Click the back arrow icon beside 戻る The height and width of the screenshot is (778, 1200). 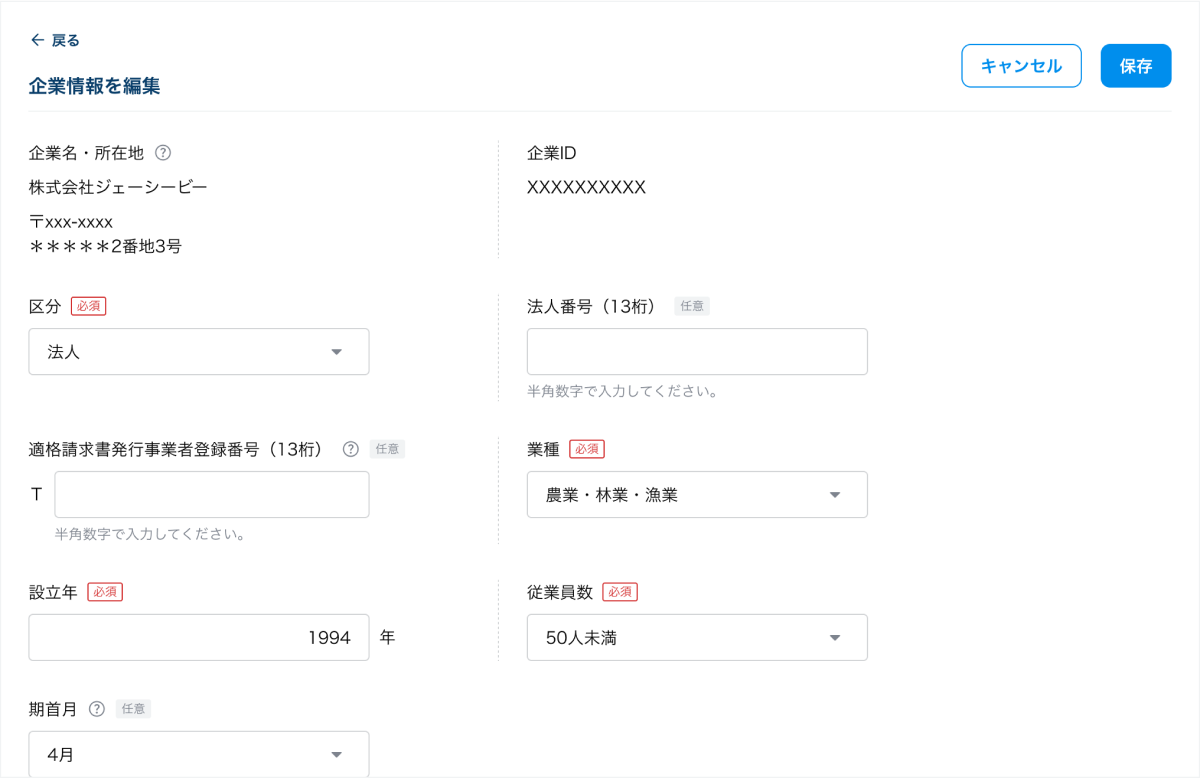point(38,40)
